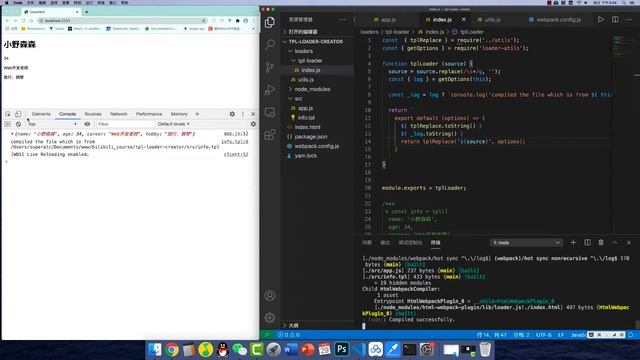640x360 pixels.
Task: Clear the DevTools console
Action: [x=18, y=124]
